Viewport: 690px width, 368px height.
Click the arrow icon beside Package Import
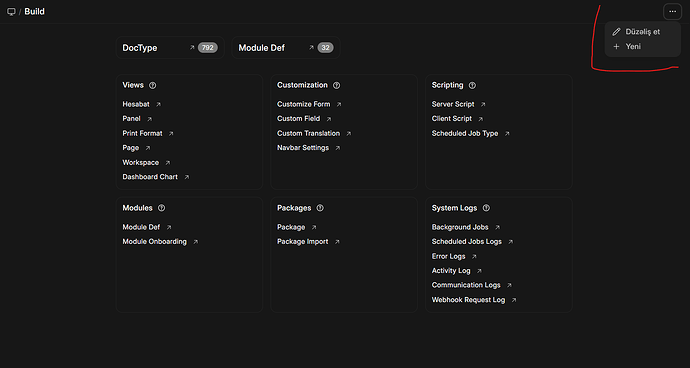coord(337,242)
